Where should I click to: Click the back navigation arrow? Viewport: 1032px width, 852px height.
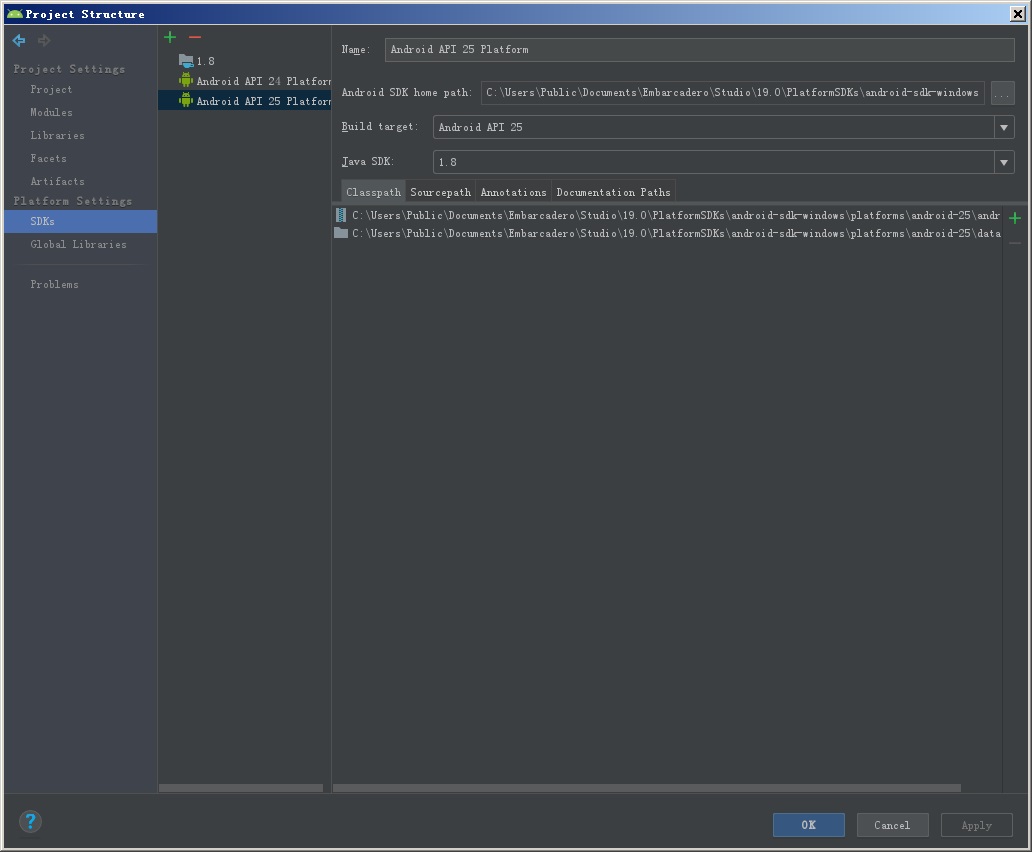(19, 41)
